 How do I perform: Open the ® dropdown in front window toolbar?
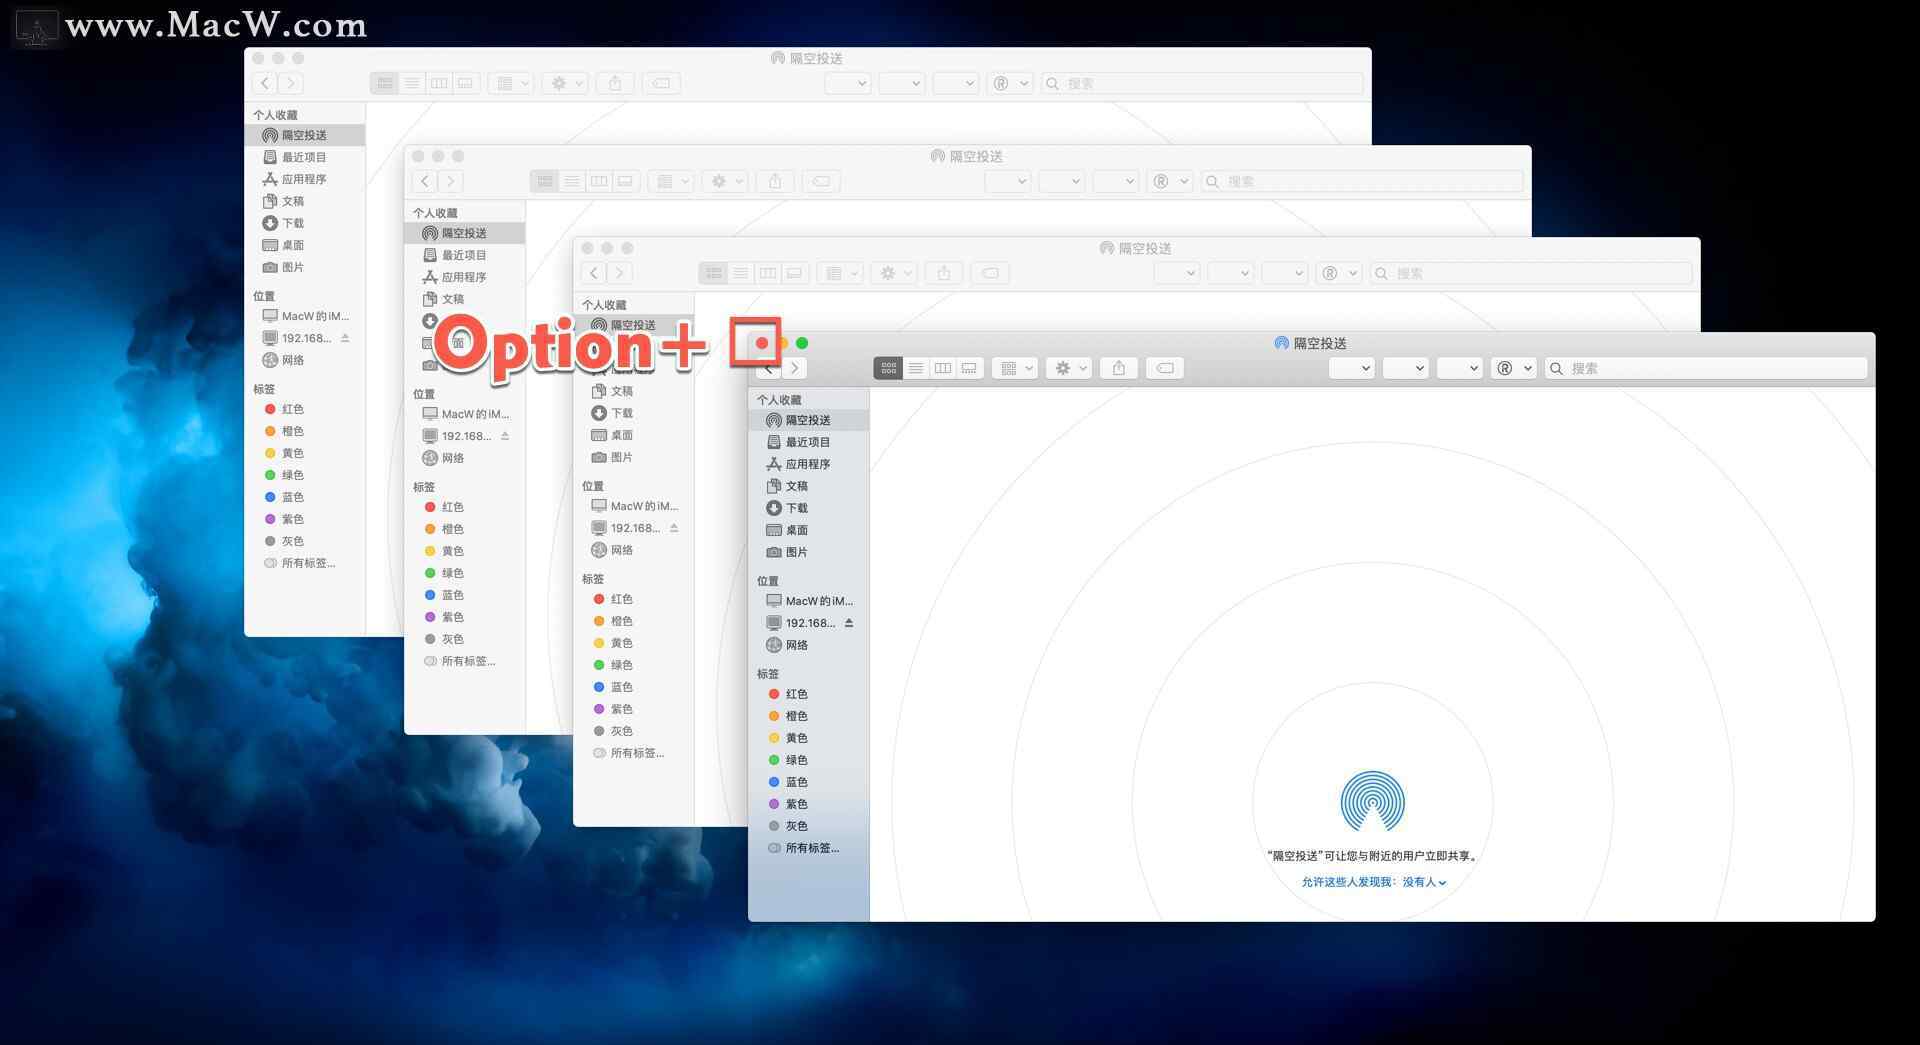click(x=1513, y=368)
